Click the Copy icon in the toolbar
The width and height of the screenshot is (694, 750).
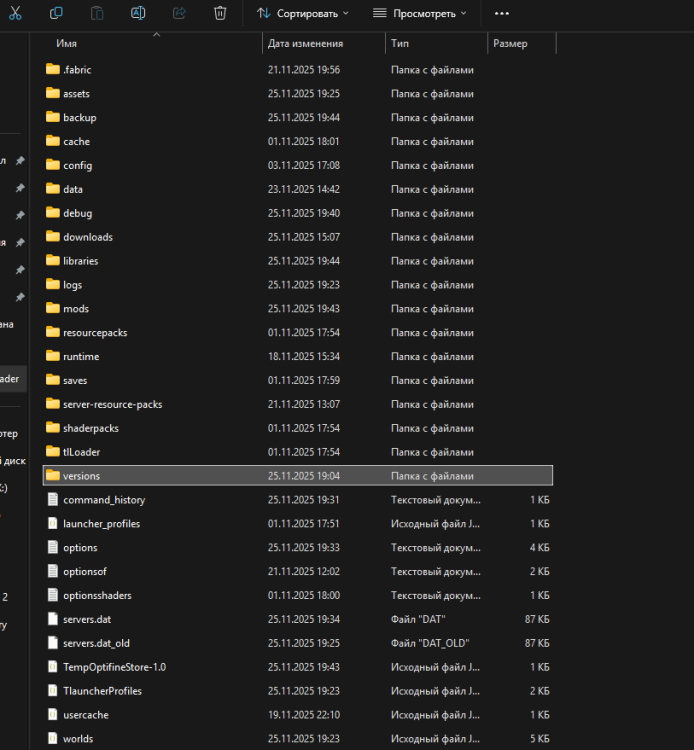56,13
